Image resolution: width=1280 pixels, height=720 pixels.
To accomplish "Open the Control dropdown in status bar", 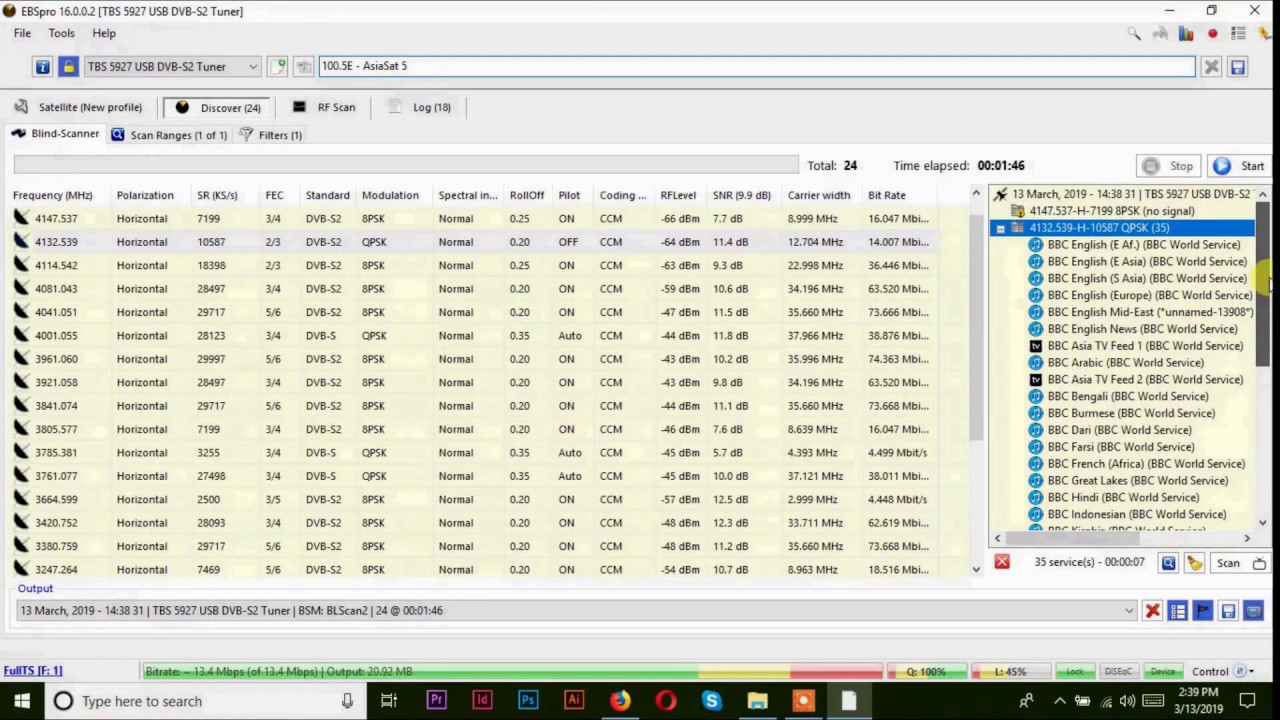I will [1222, 672].
